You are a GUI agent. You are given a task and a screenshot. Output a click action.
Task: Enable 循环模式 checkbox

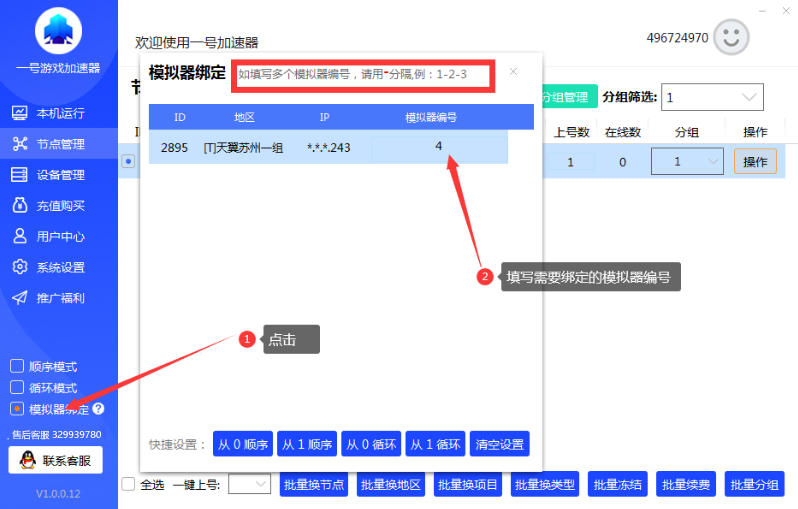tap(17, 387)
